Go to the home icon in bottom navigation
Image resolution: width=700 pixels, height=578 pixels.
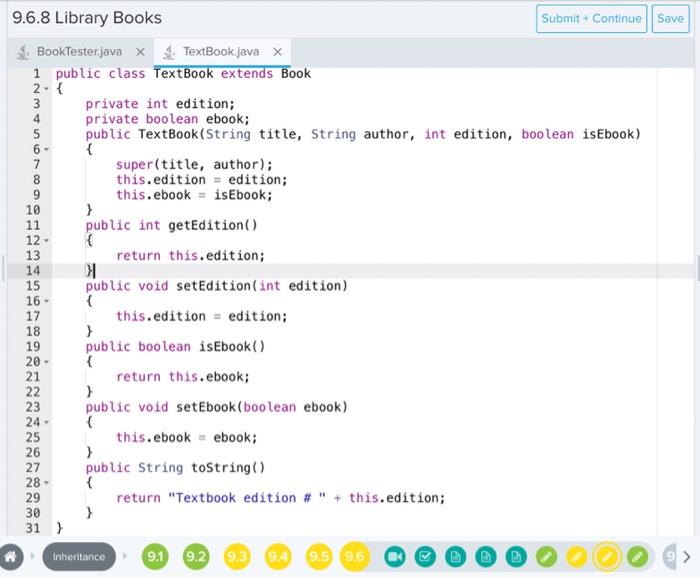(x=10, y=557)
